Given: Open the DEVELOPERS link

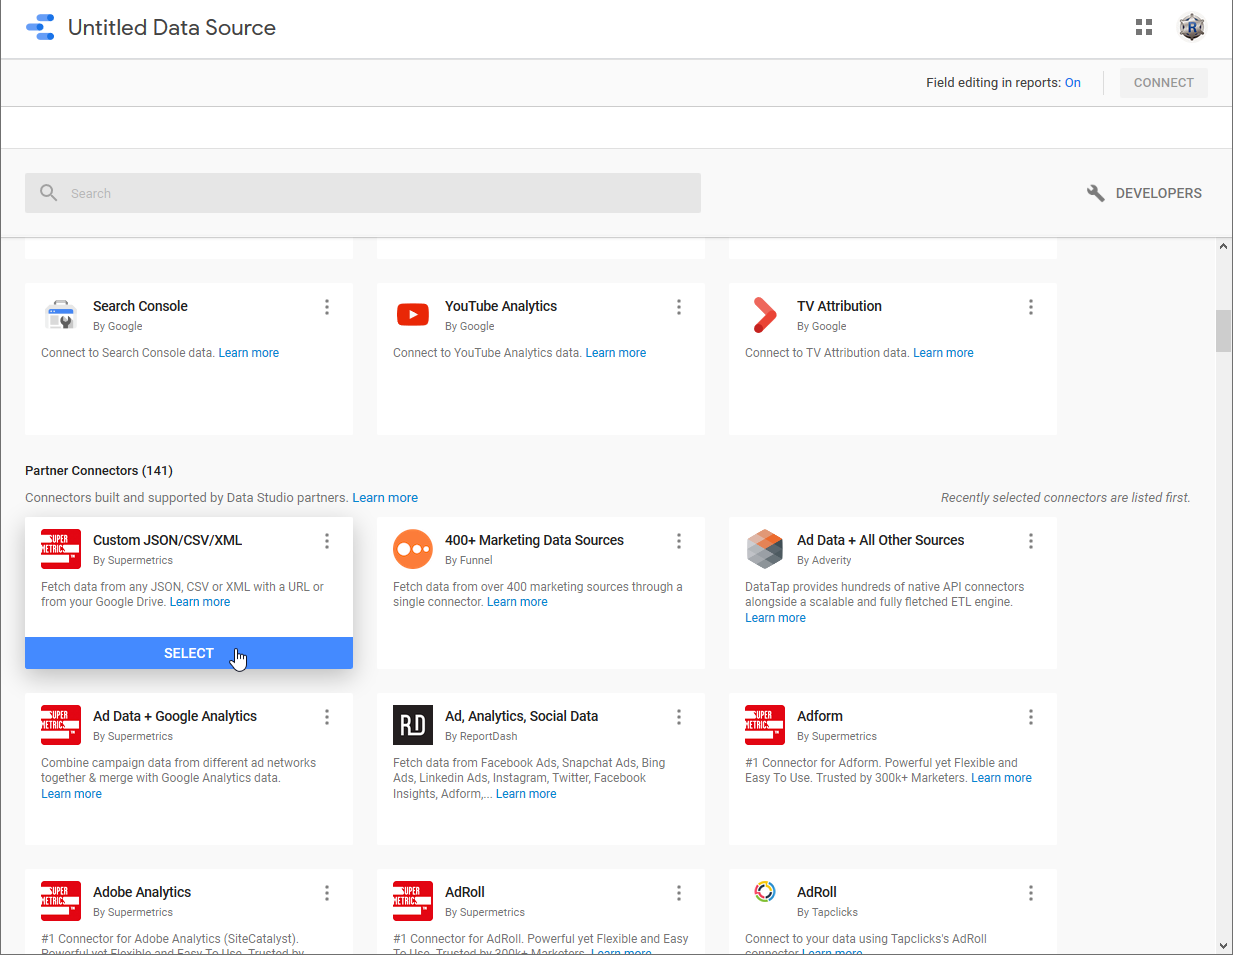Looking at the screenshot, I should coord(1145,193).
